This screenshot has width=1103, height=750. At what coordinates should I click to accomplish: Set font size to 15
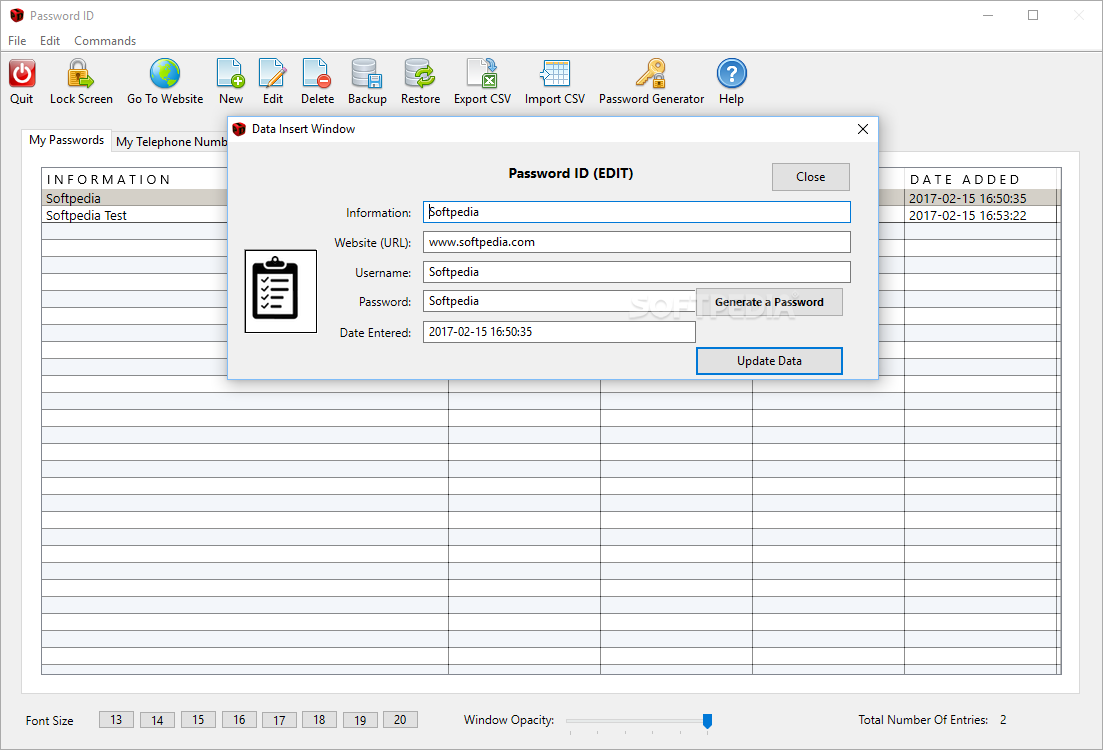point(198,720)
